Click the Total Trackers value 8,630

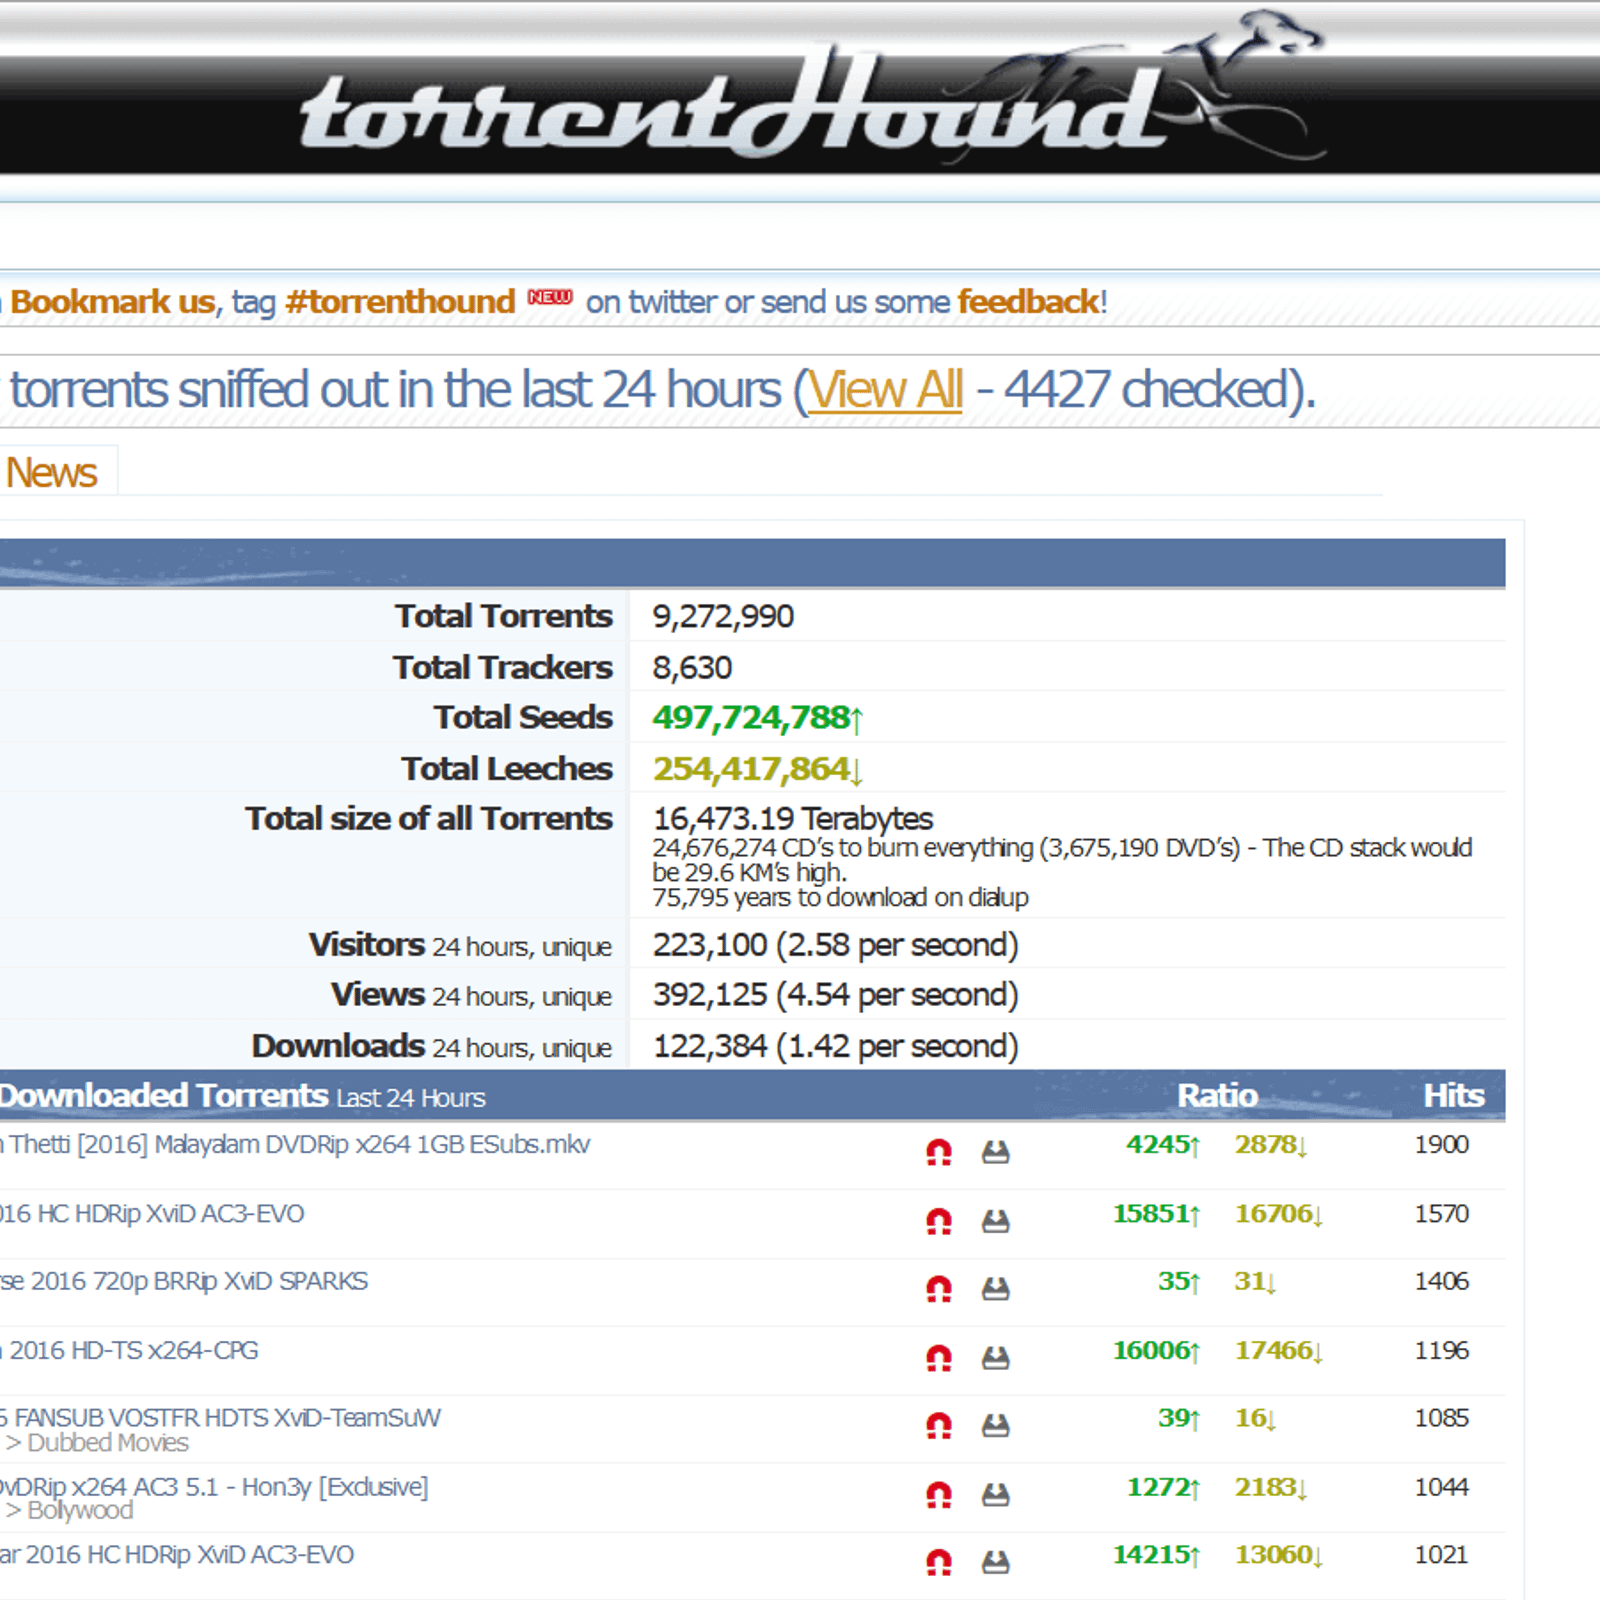click(x=692, y=667)
